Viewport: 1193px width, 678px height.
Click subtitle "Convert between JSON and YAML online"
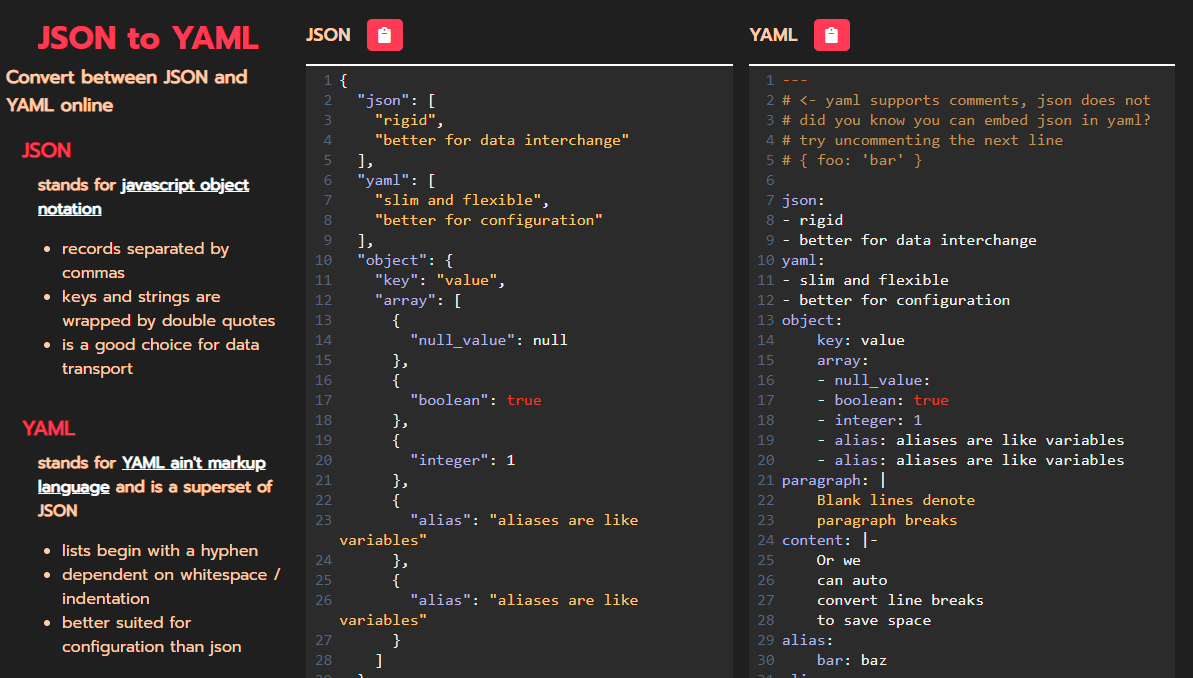coord(126,91)
